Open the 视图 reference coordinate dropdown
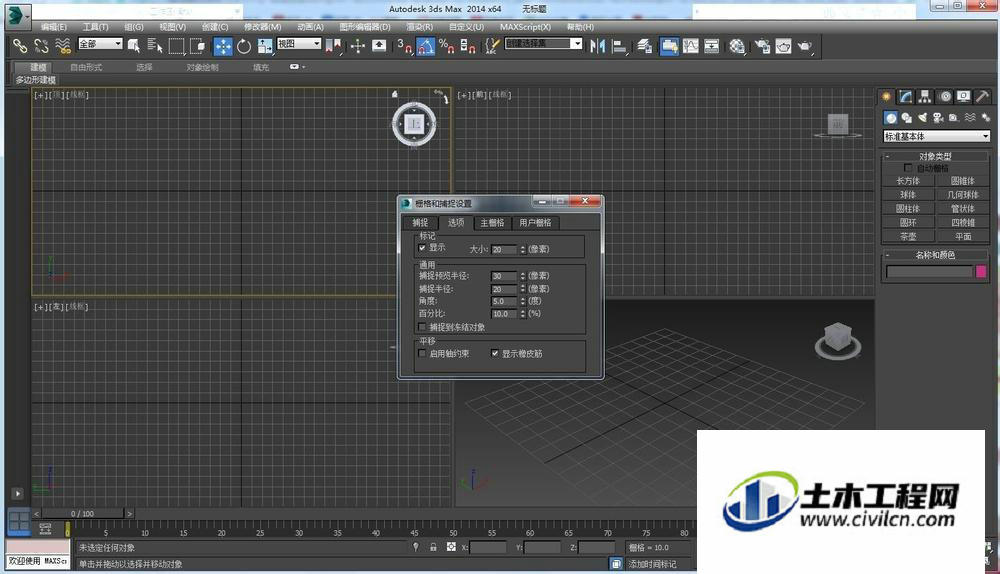The image size is (1000, 574). pyautogui.click(x=298, y=43)
